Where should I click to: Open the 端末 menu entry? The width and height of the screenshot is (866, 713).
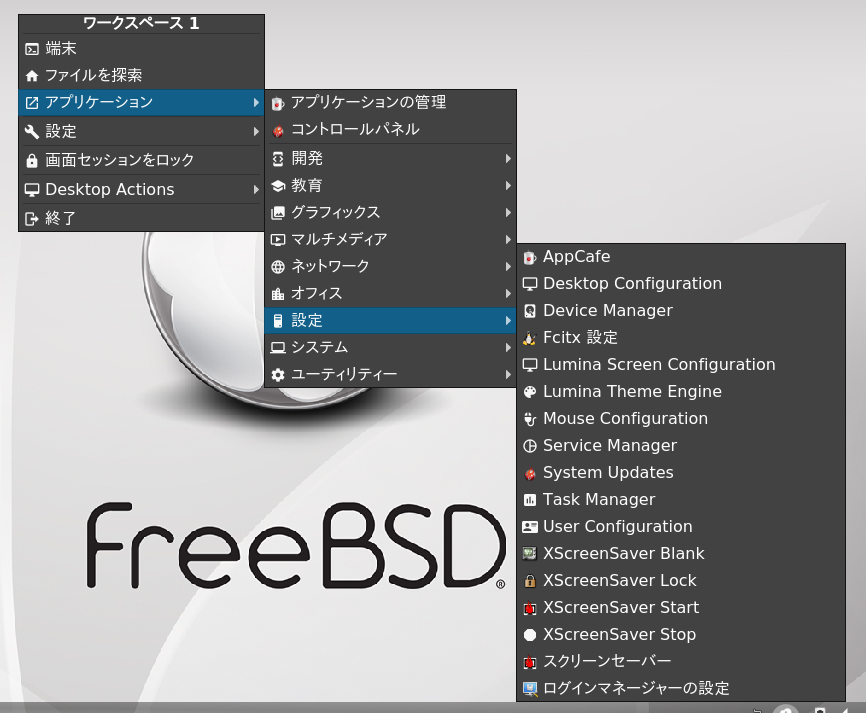coord(141,49)
